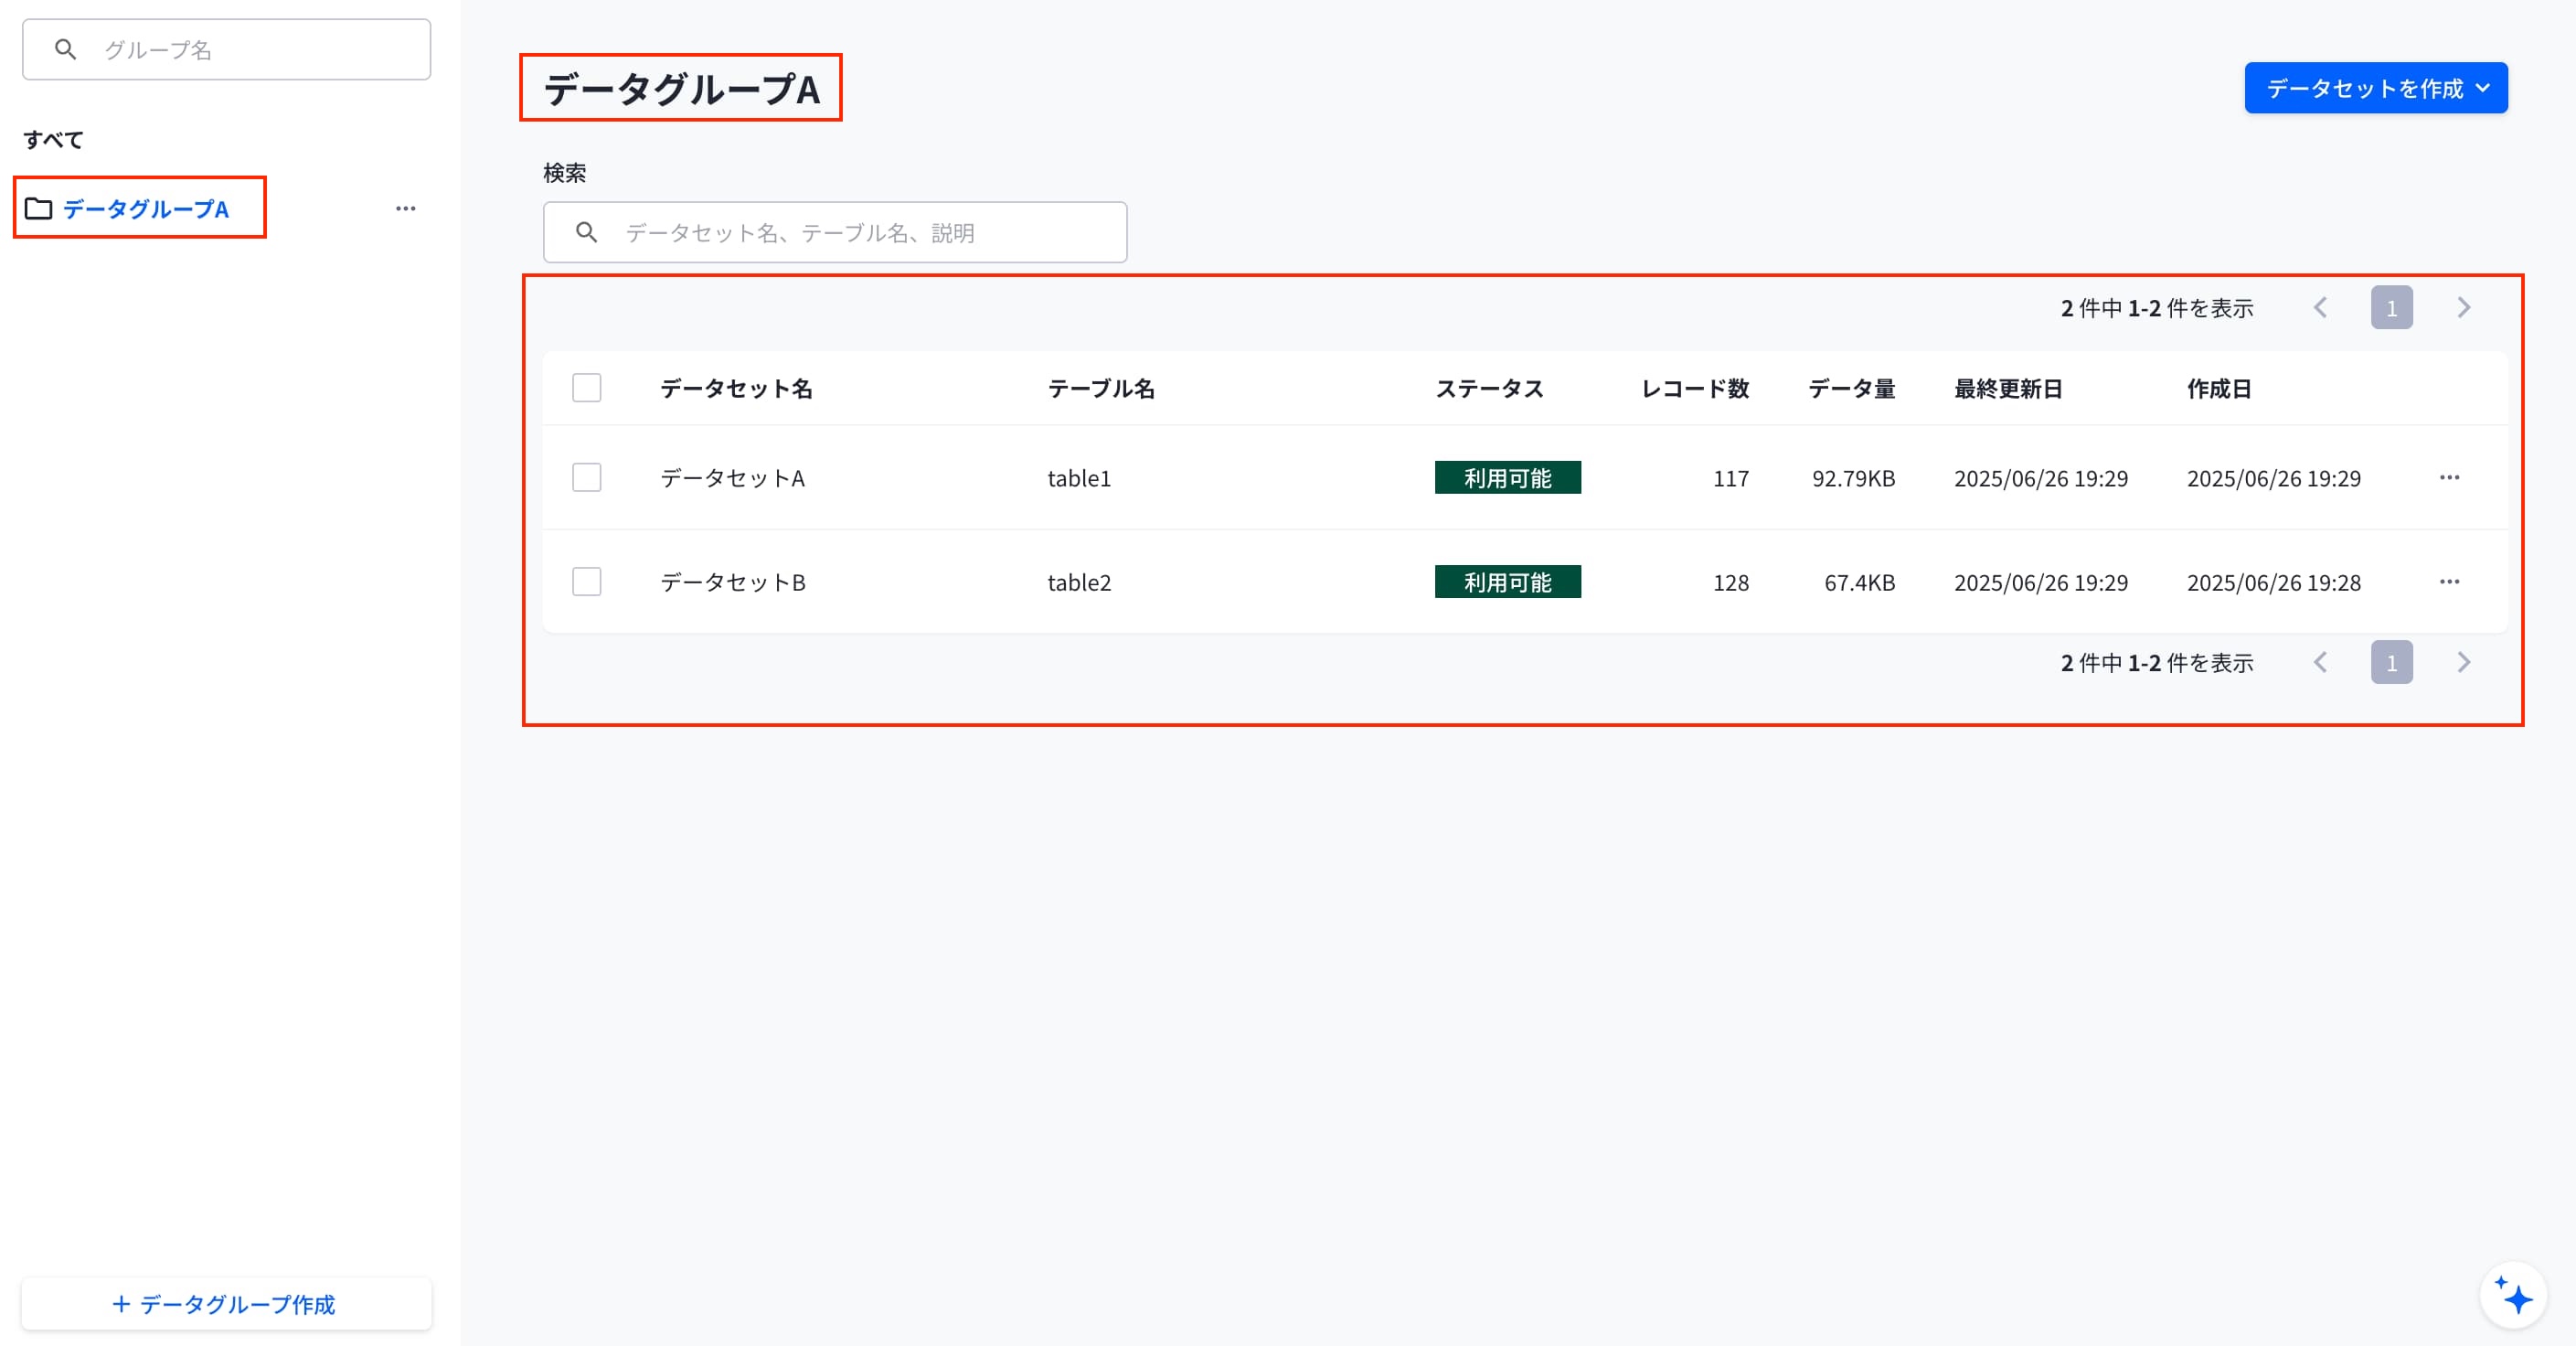This screenshot has height=1346, width=2576.
Task: Click the ステータス column header
Action: [1489, 388]
